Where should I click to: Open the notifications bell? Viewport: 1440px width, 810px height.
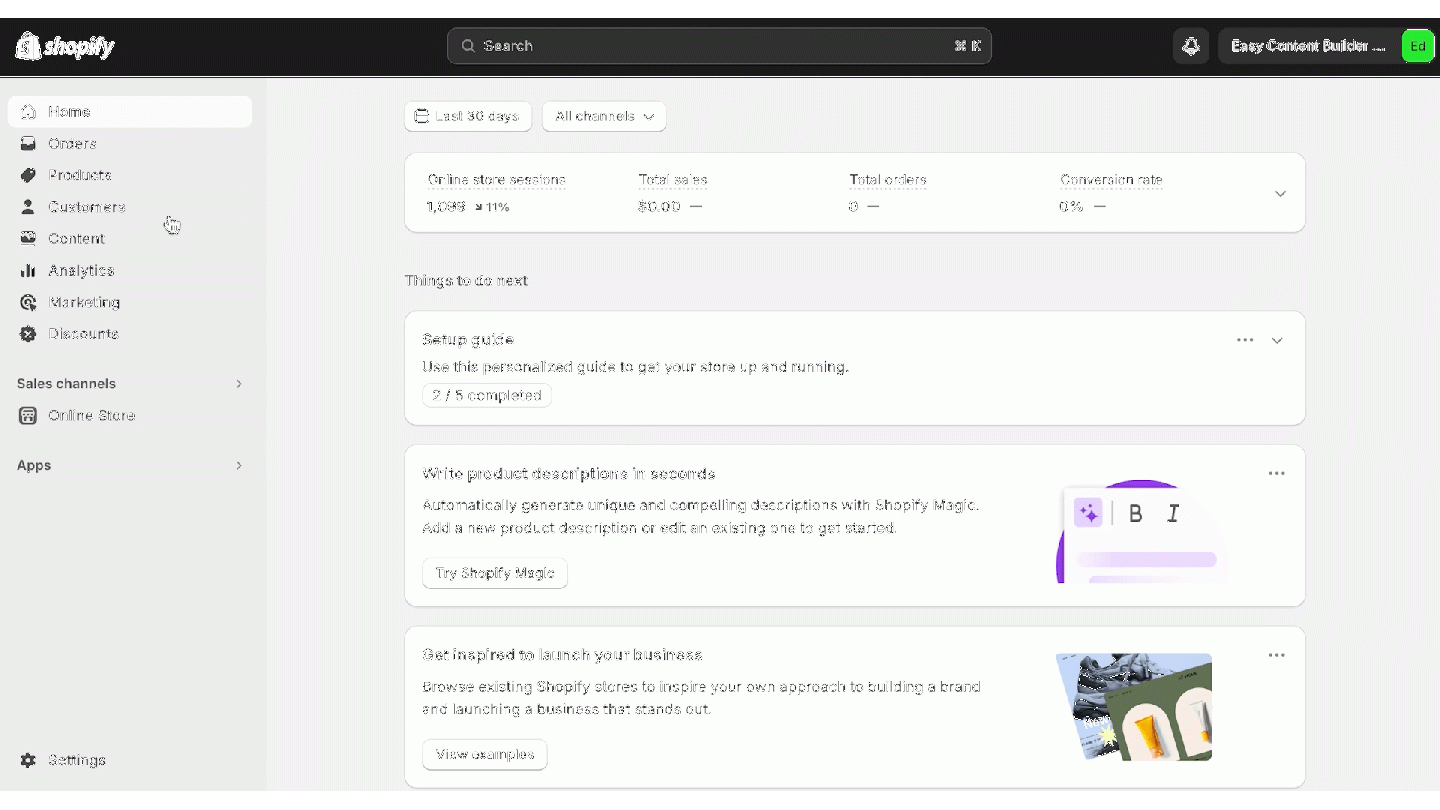[x=1190, y=45]
